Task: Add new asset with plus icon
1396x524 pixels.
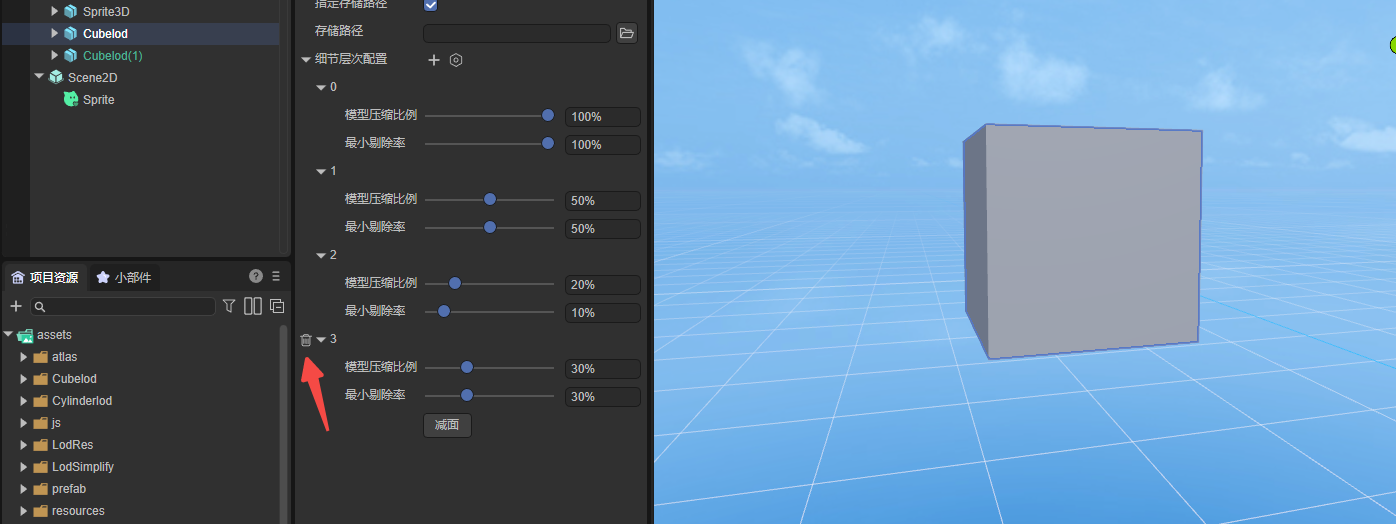Action: tap(16, 306)
